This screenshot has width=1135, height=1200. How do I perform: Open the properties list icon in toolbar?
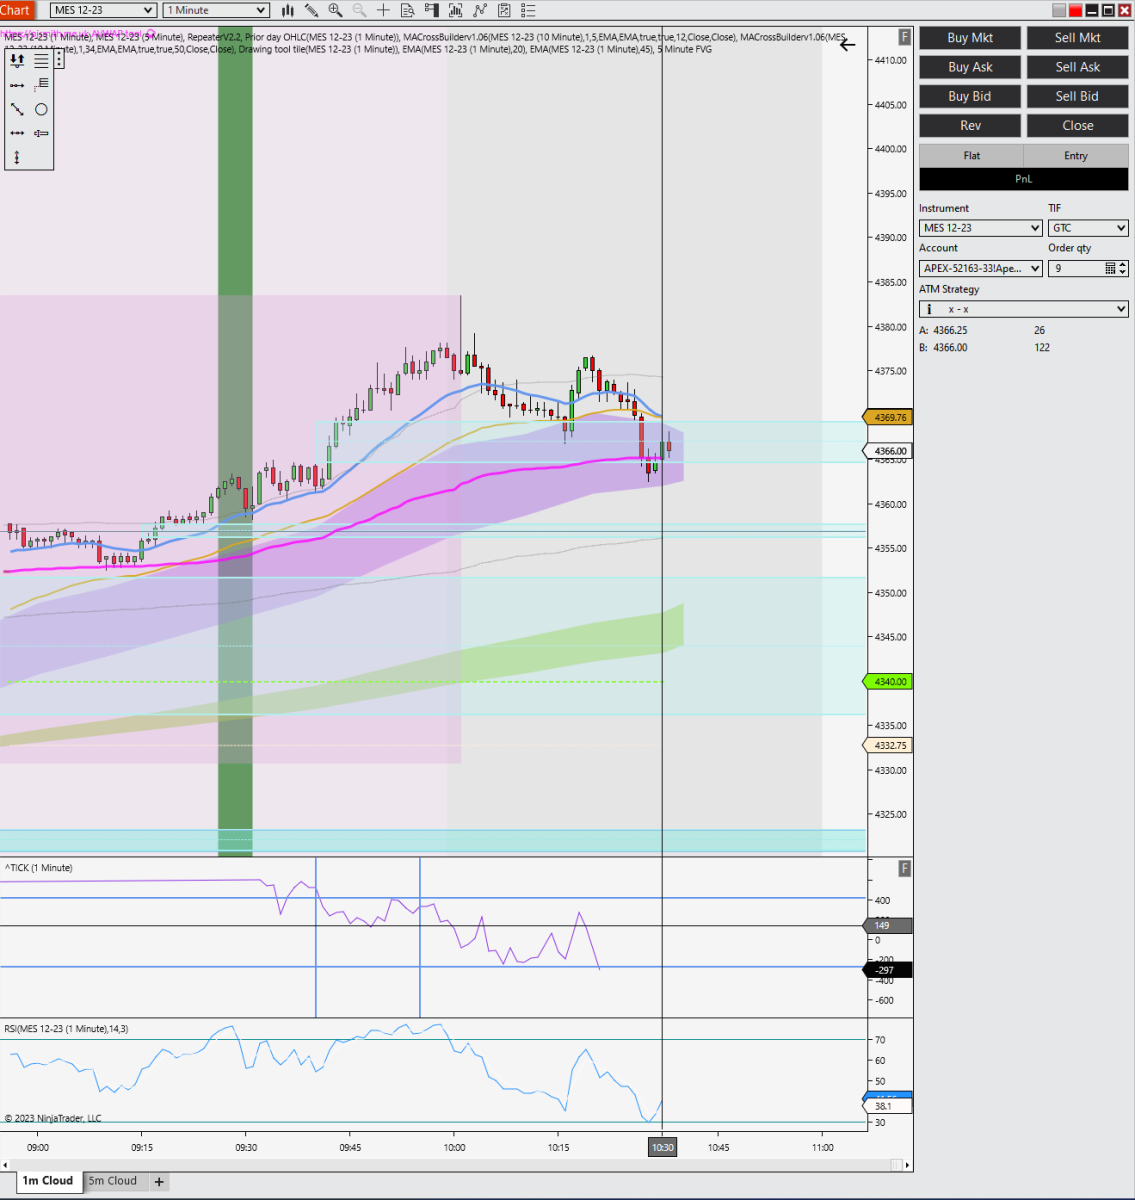pos(528,10)
